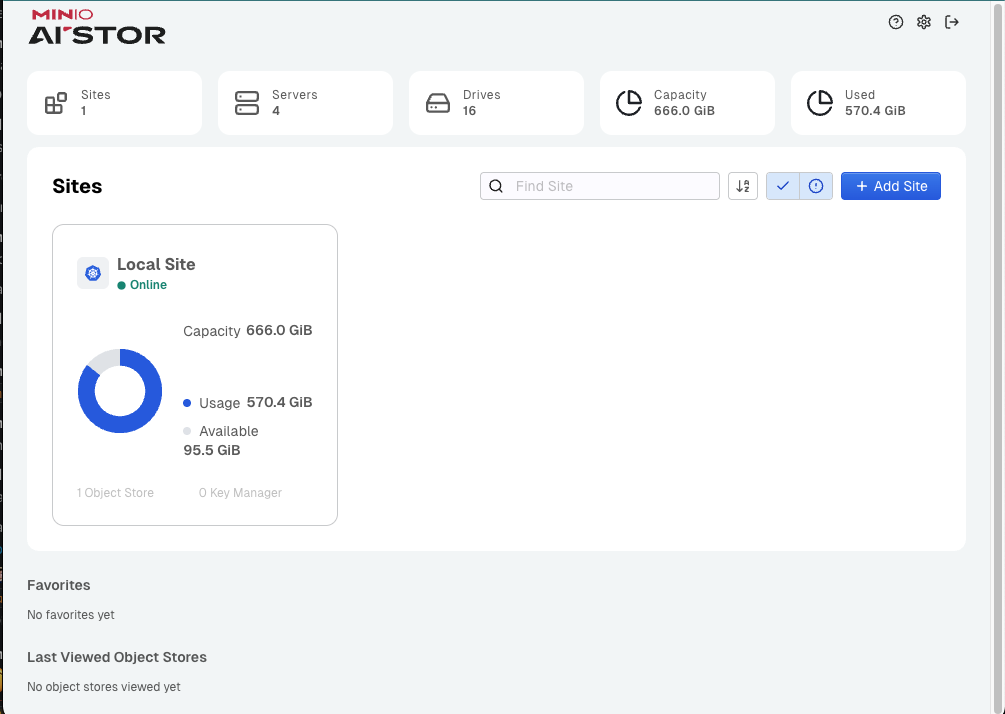The width and height of the screenshot is (1005, 714).
Task: Click the Kubernetes icon on Local Site
Action: pos(93,273)
